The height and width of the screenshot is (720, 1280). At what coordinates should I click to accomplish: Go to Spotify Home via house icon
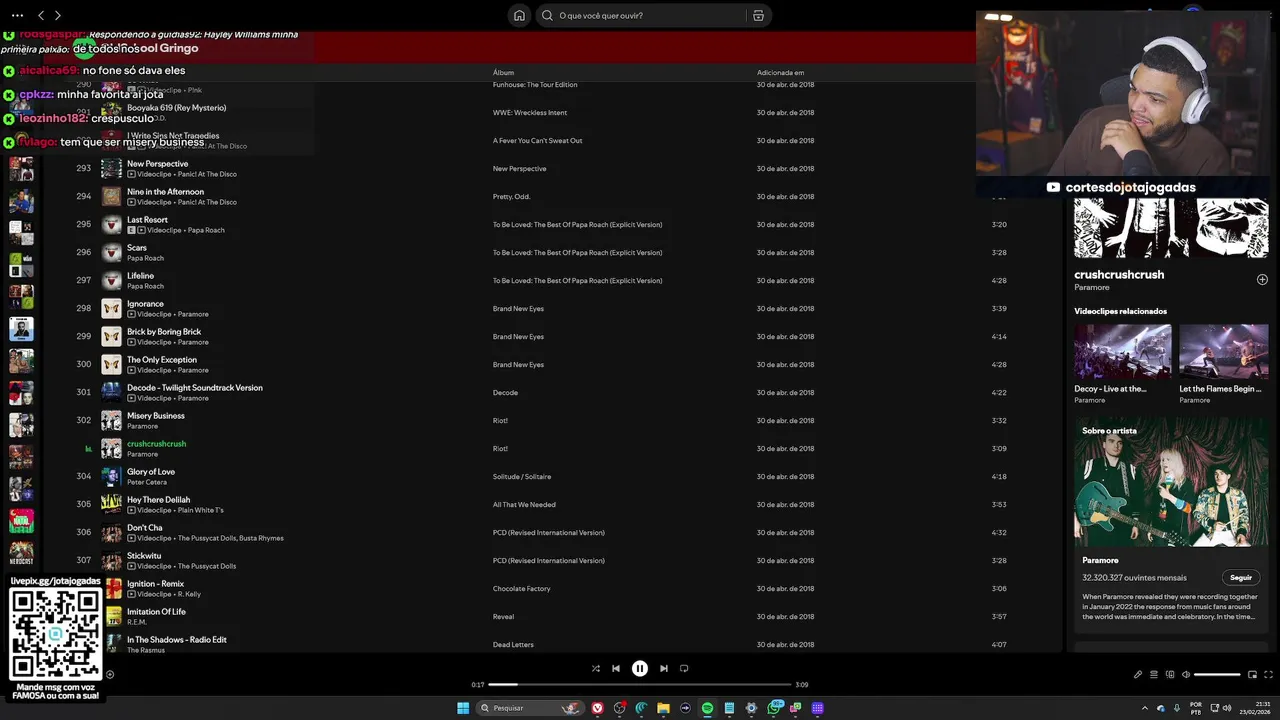click(519, 15)
